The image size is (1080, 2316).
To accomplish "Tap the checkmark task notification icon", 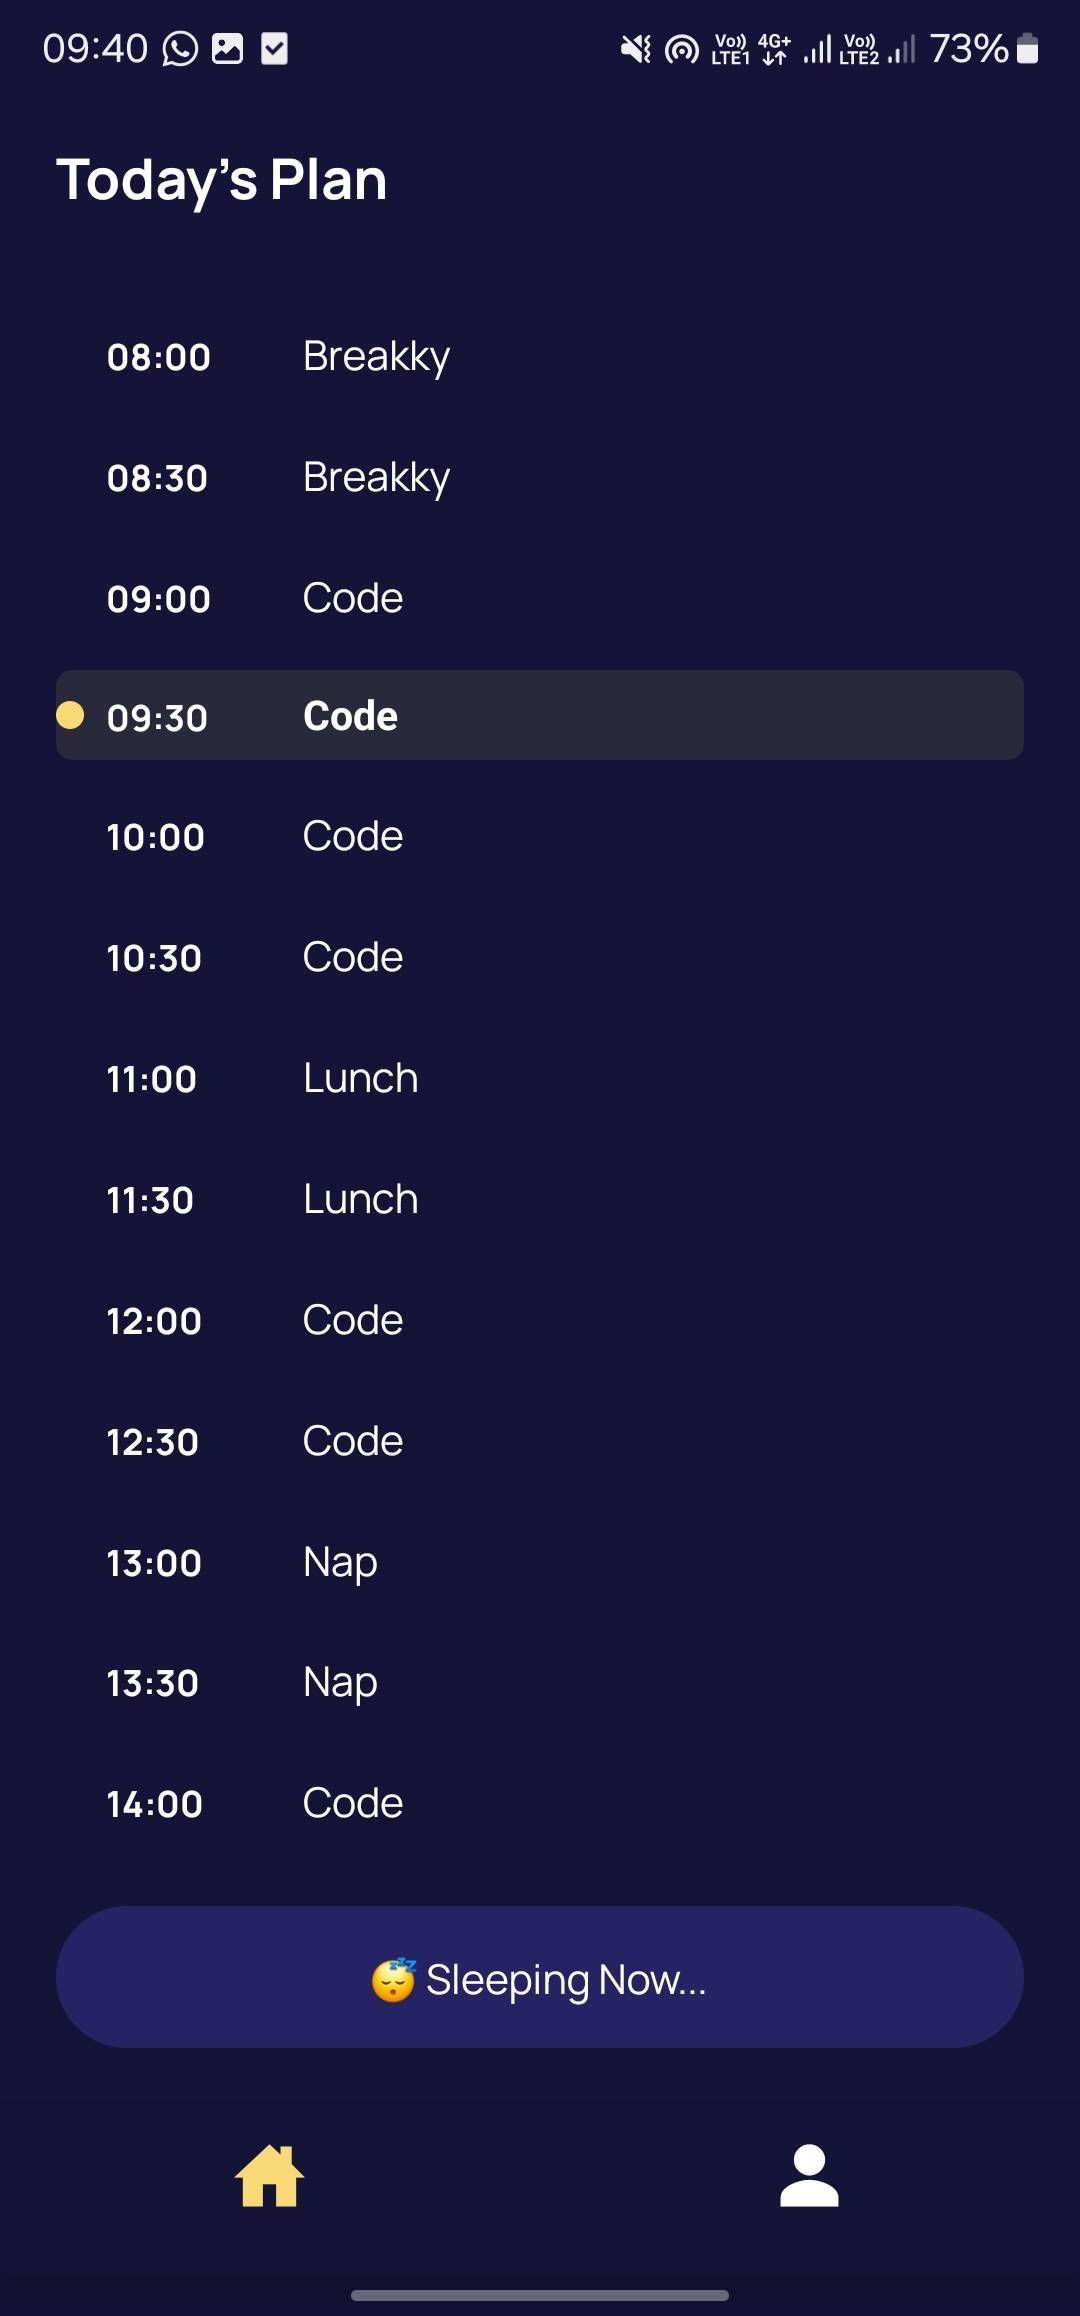I will 274,48.
